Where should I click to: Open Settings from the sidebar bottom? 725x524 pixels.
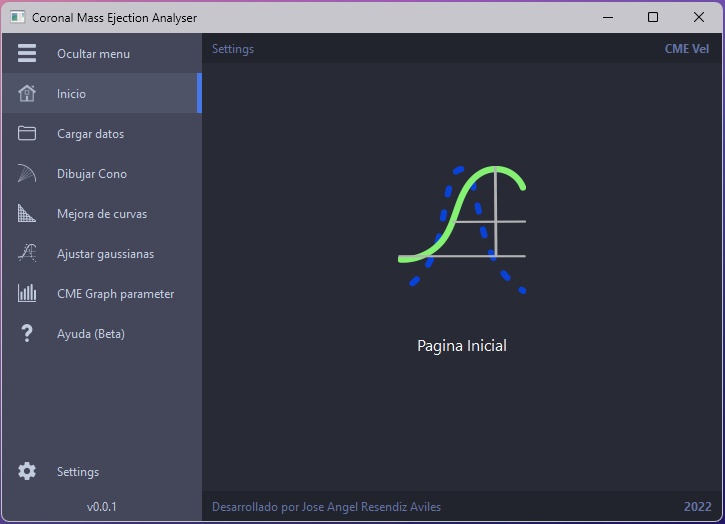click(x=102, y=471)
